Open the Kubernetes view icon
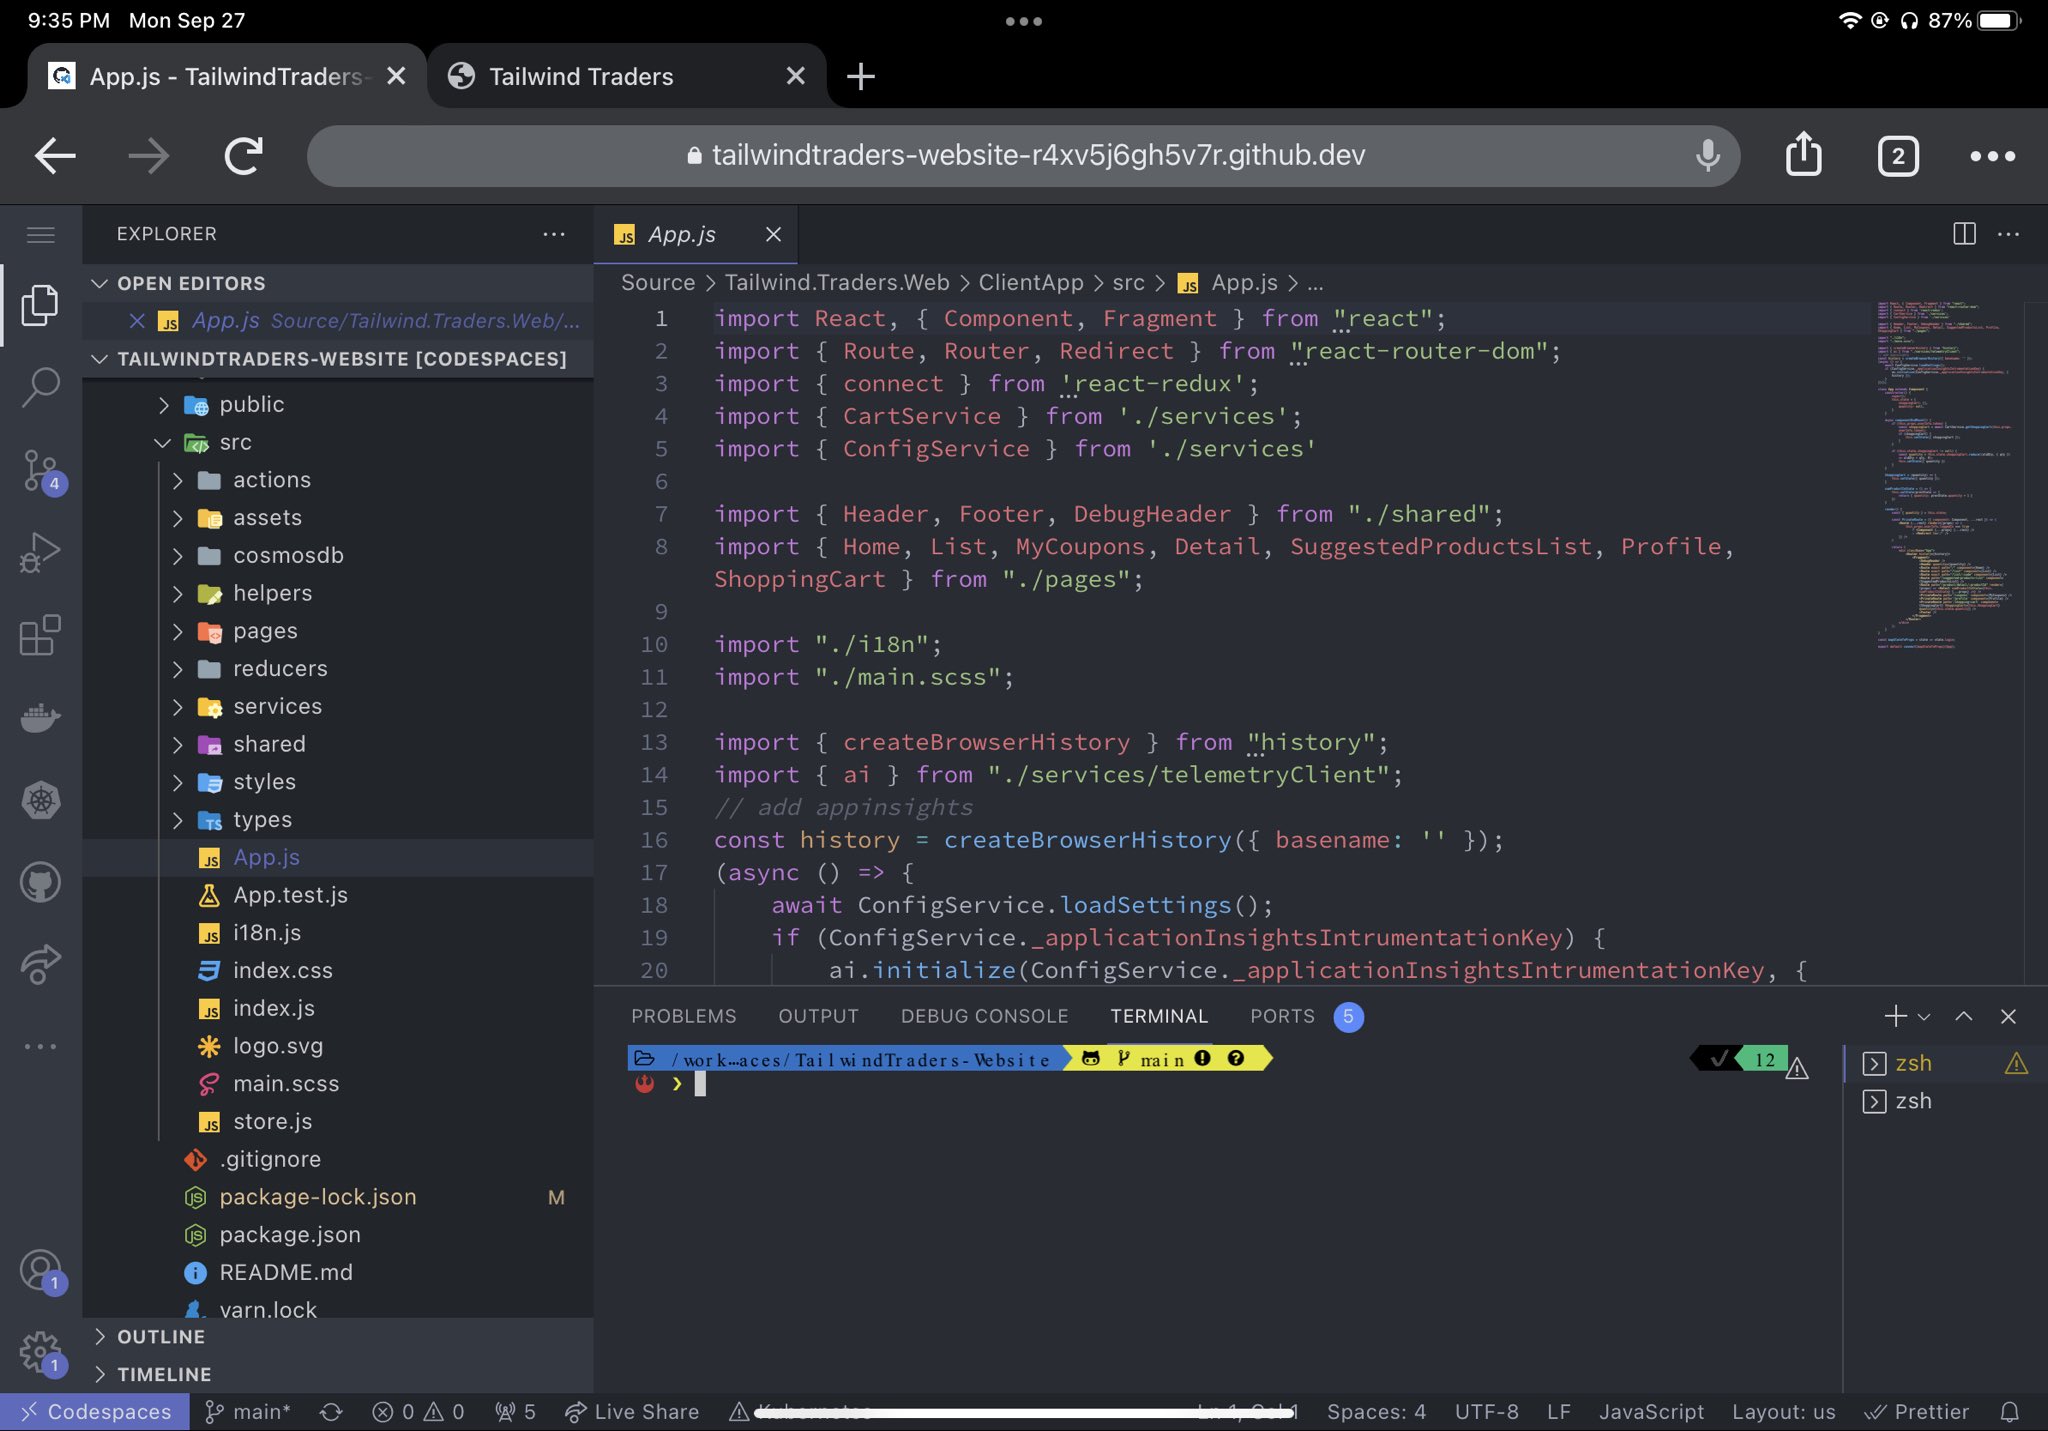 (x=41, y=800)
